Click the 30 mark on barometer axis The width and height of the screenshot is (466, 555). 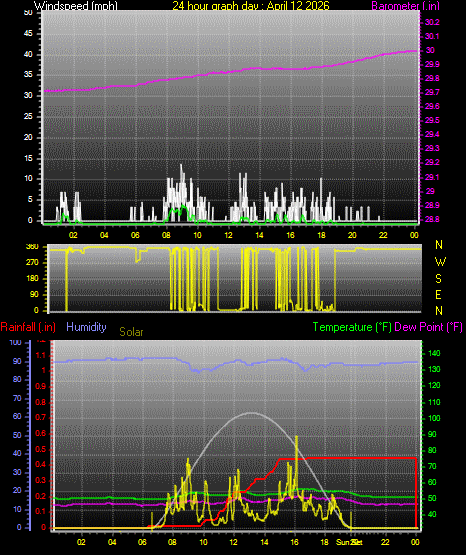(430, 50)
